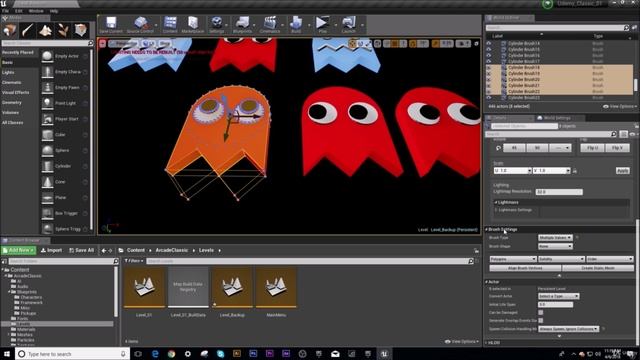The image size is (640, 360).
Task: Click the Create Static Mesh button
Action: [598, 268]
